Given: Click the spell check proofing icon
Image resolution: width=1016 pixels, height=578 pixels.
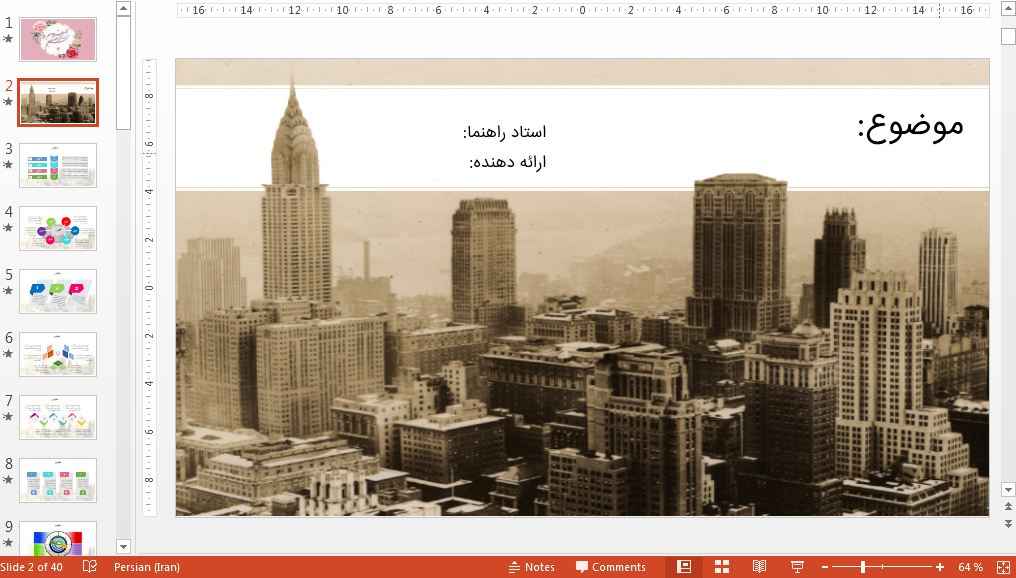Looking at the screenshot, I should click(90, 567).
